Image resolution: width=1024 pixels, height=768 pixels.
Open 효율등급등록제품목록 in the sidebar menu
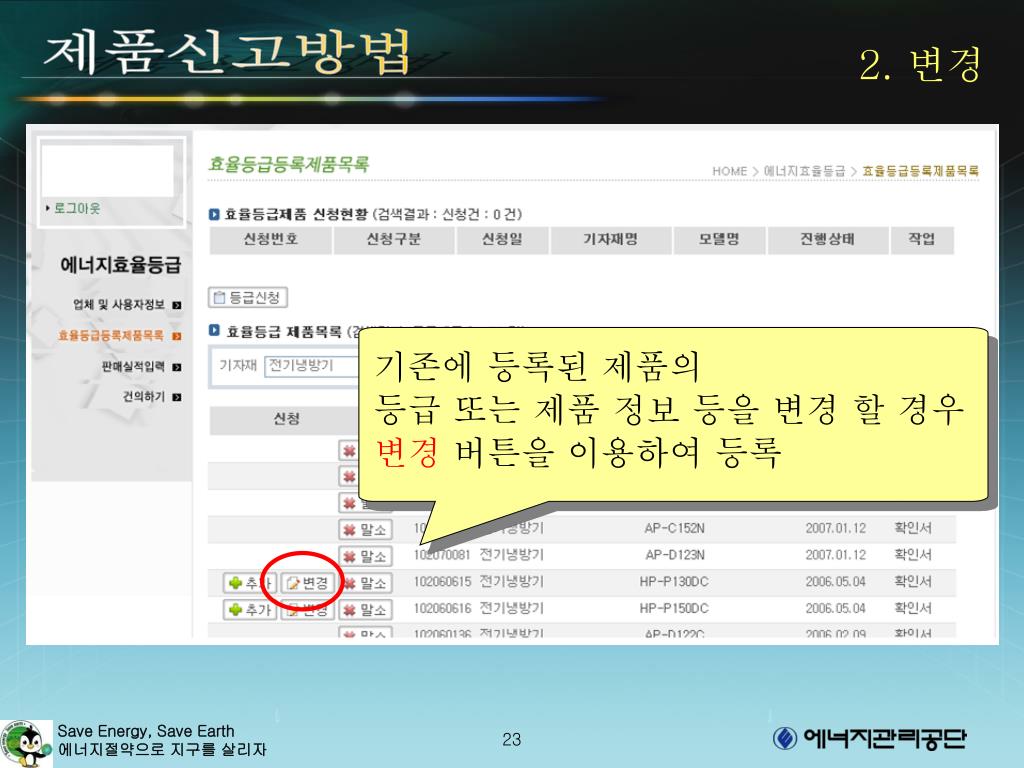click(x=111, y=336)
